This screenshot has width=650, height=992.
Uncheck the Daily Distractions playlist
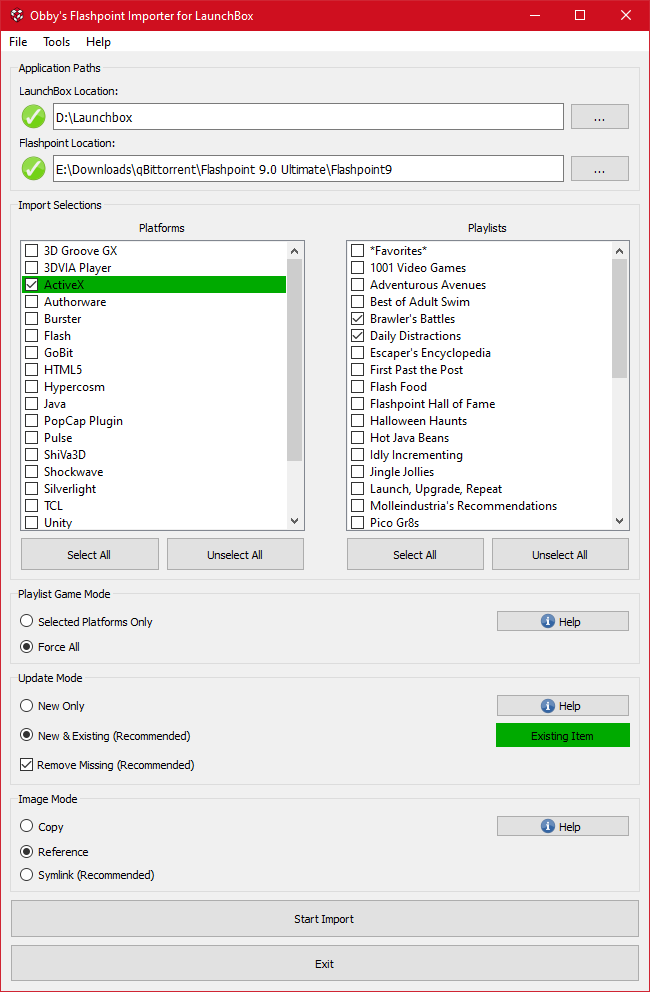point(358,336)
